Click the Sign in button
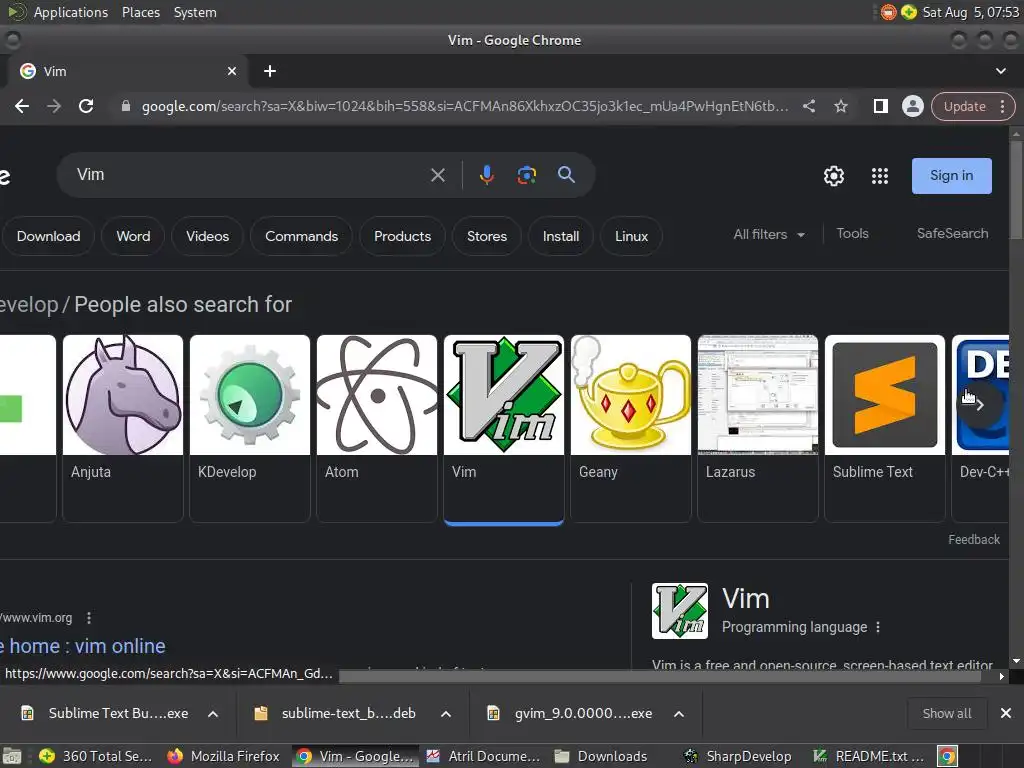Image resolution: width=1024 pixels, height=768 pixels. click(952, 176)
